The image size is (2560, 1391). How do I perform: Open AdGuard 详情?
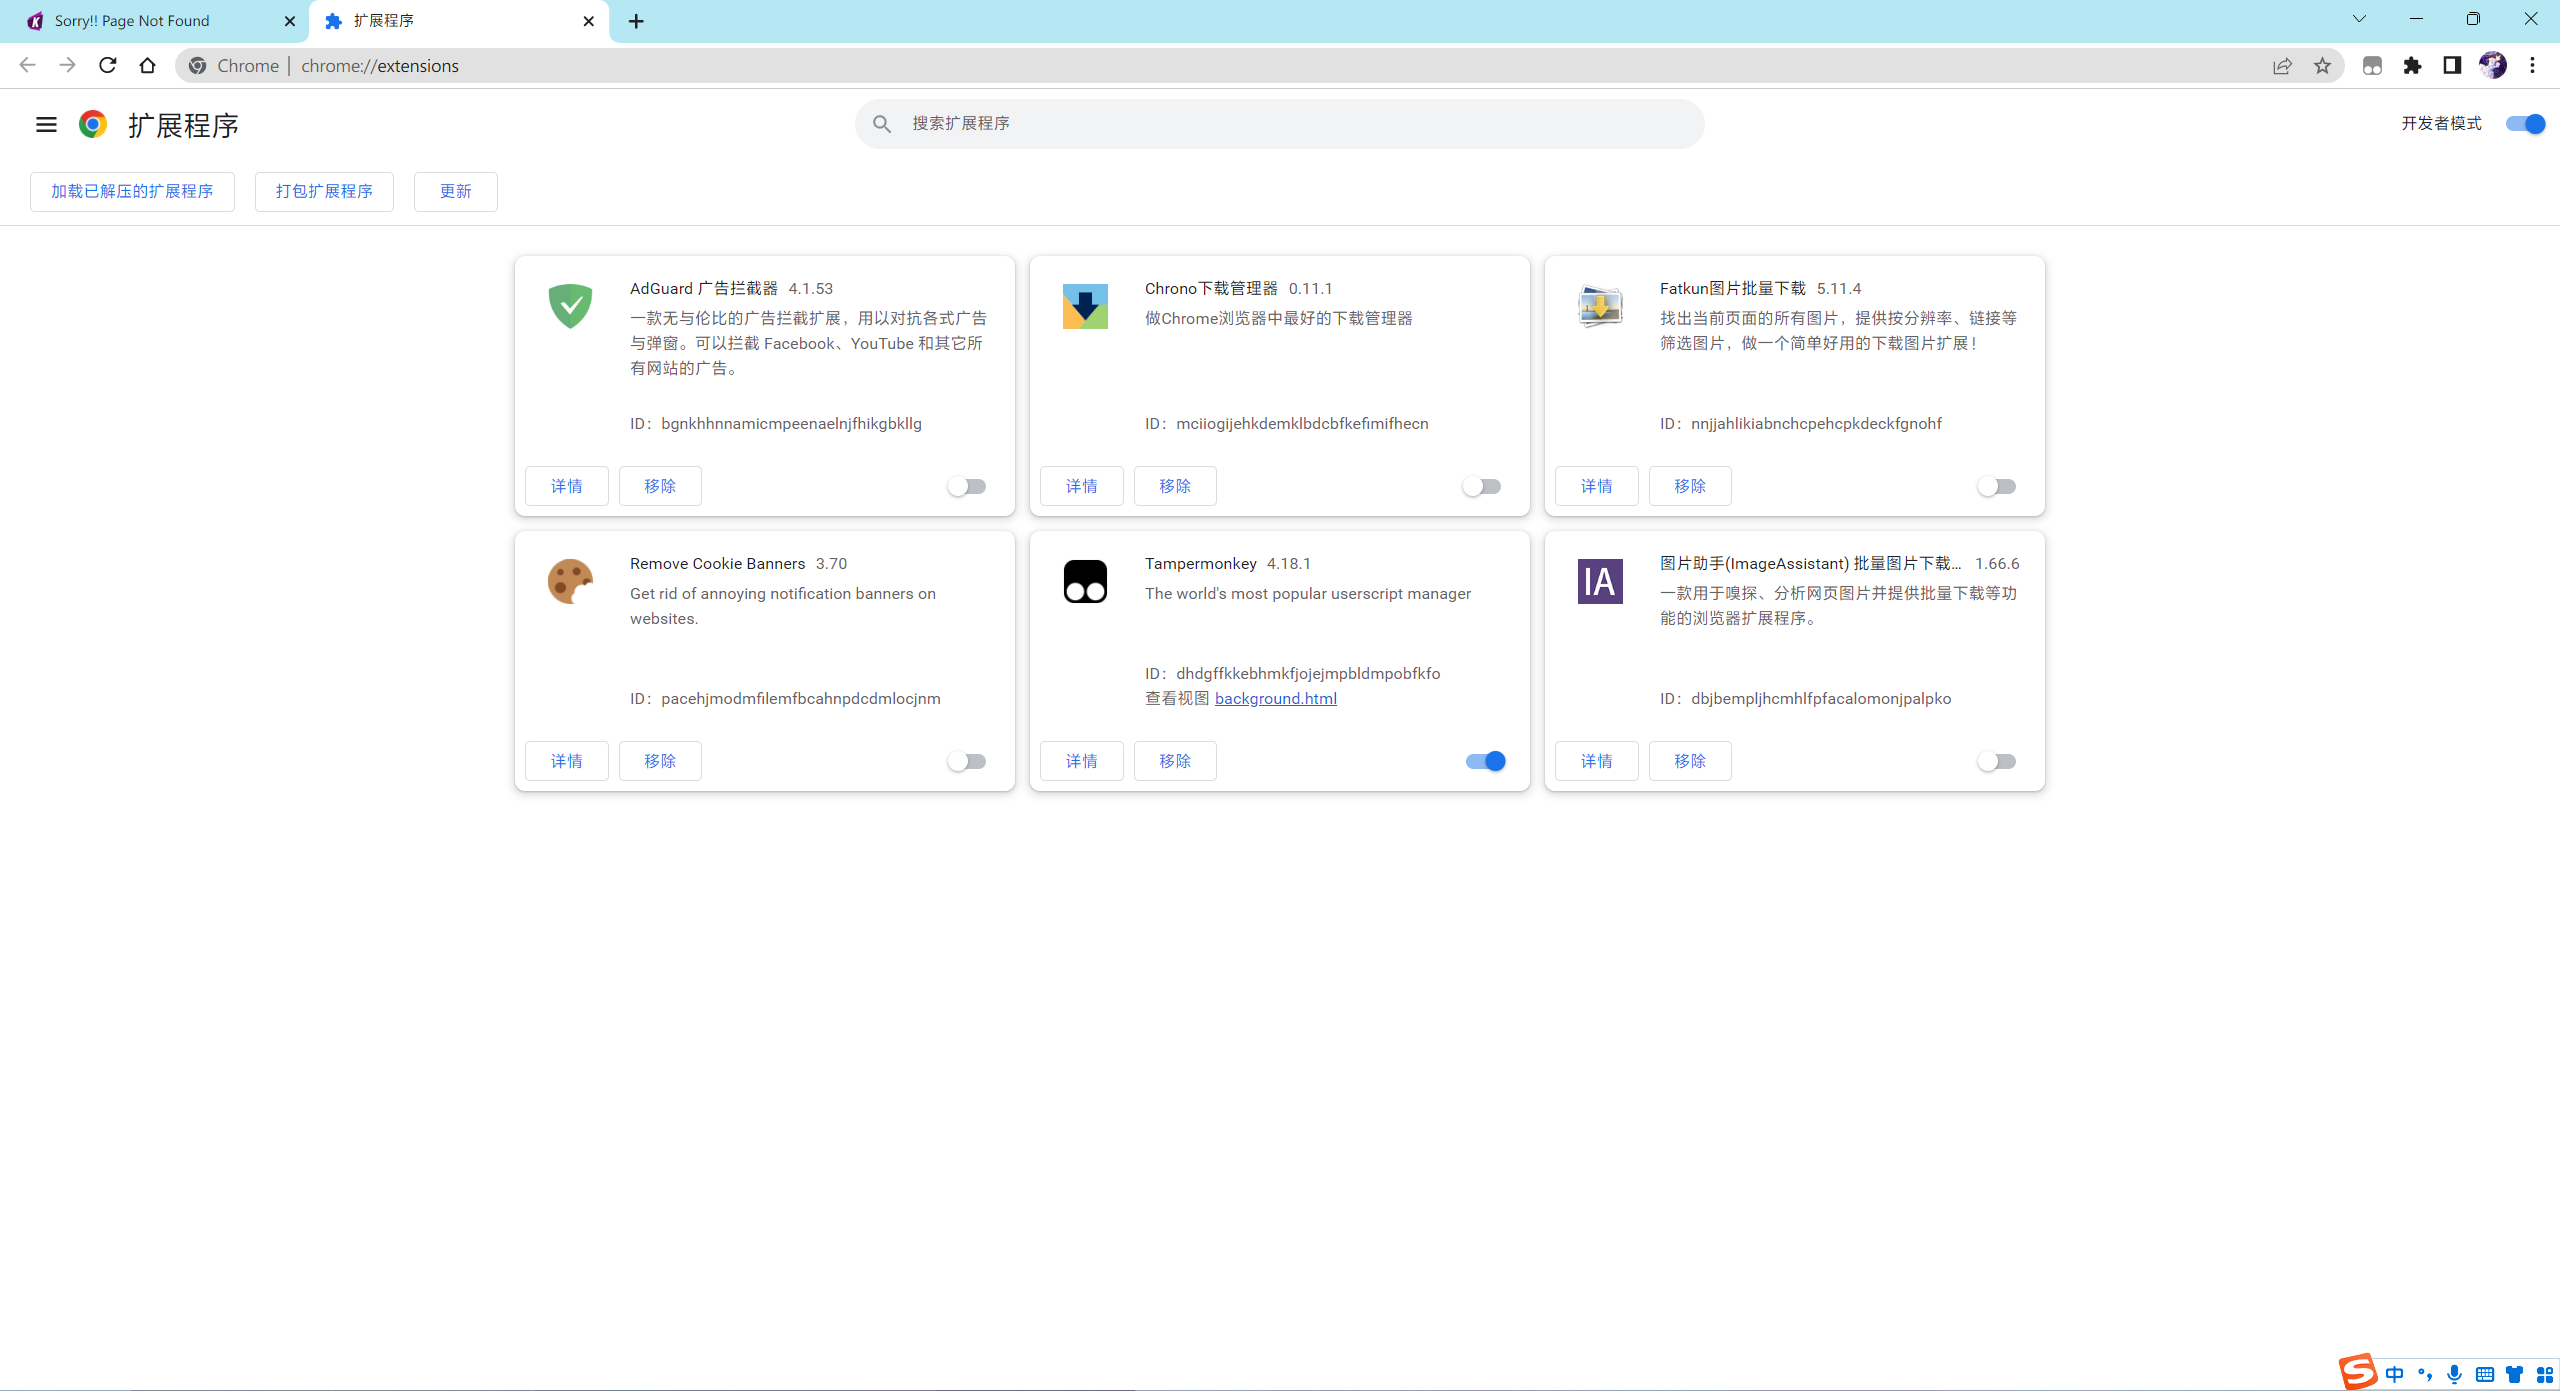[x=566, y=486]
